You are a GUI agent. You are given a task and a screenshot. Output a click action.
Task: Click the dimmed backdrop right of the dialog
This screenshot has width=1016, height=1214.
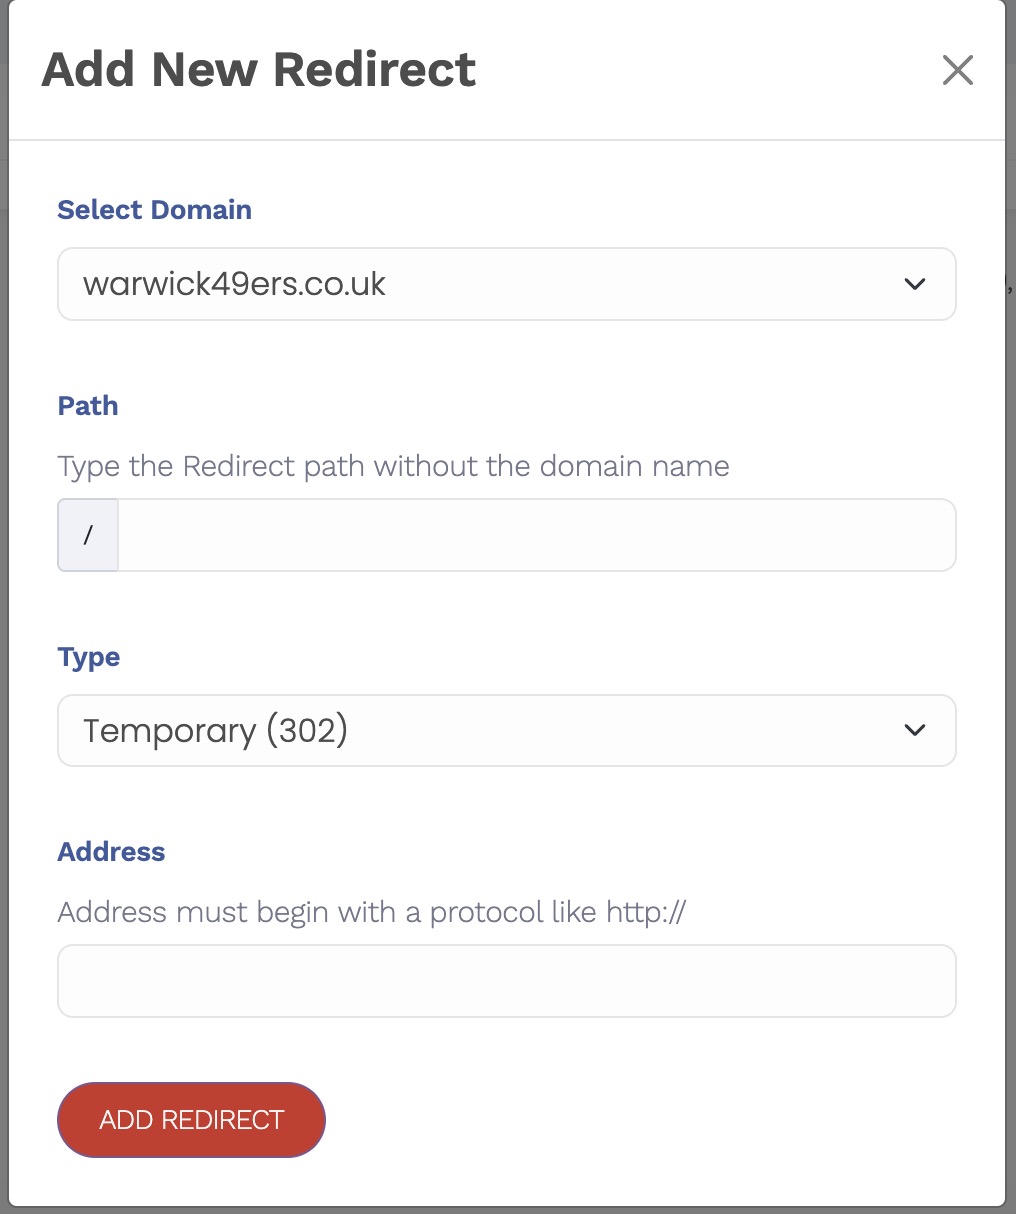point(1011,600)
